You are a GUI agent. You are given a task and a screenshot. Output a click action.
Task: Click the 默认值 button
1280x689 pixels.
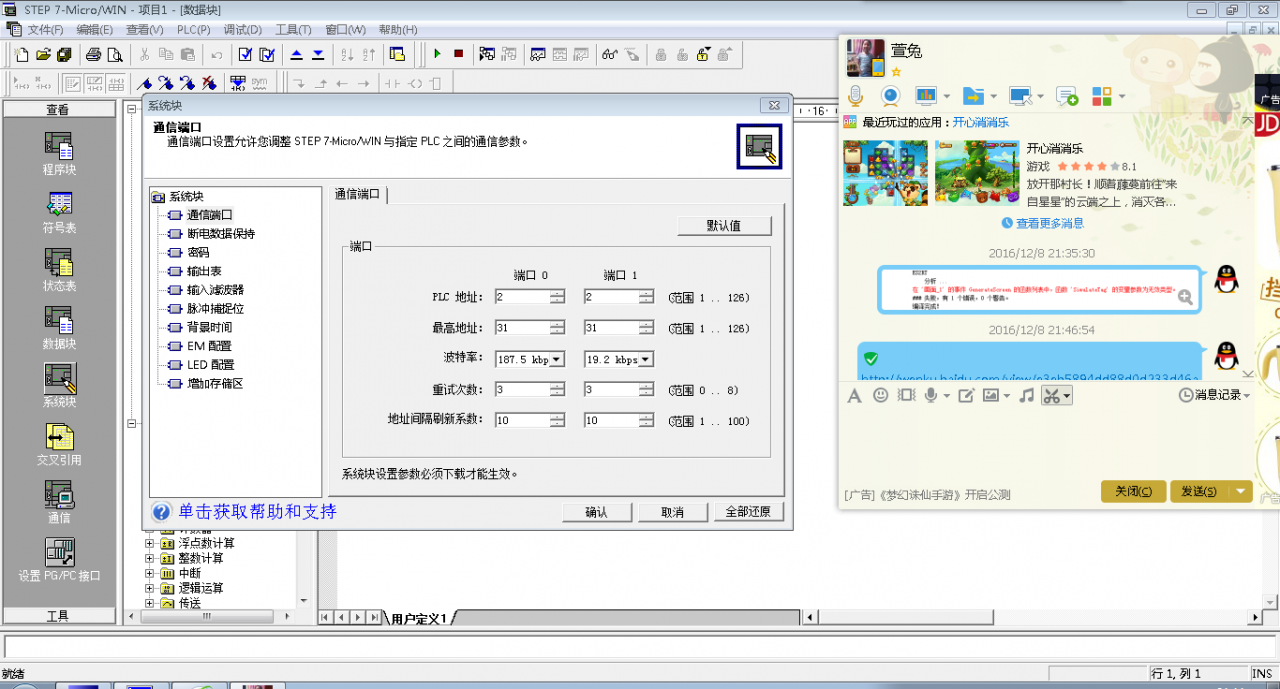[724, 225]
